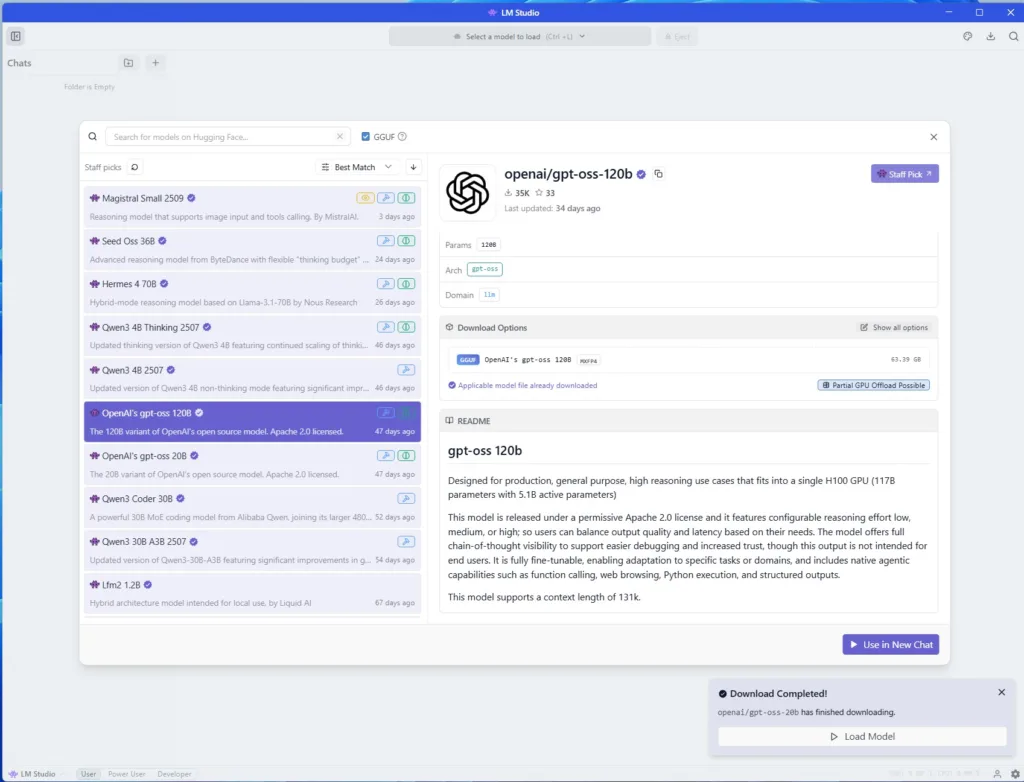This screenshot has height=782, width=1024.
Task: Create a new chat folder
Action: [129, 63]
